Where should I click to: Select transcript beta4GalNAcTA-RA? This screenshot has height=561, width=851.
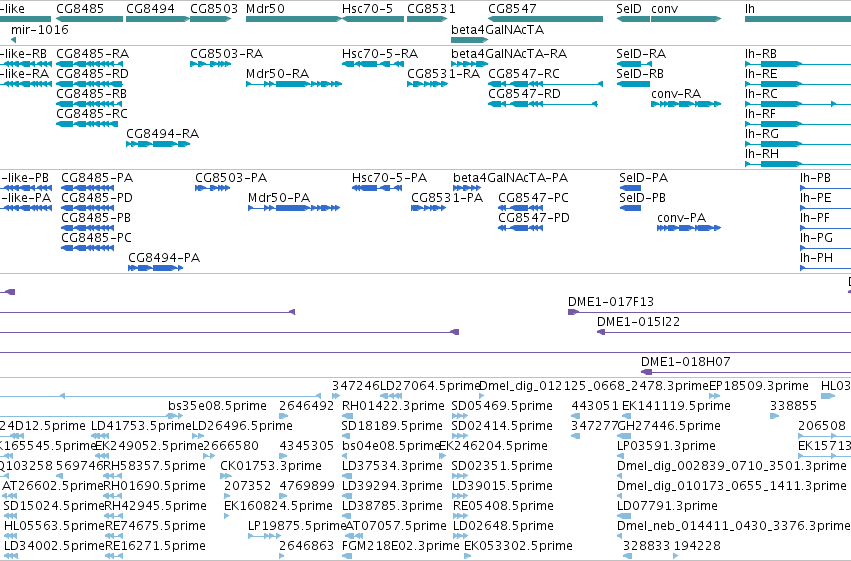tap(469, 64)
